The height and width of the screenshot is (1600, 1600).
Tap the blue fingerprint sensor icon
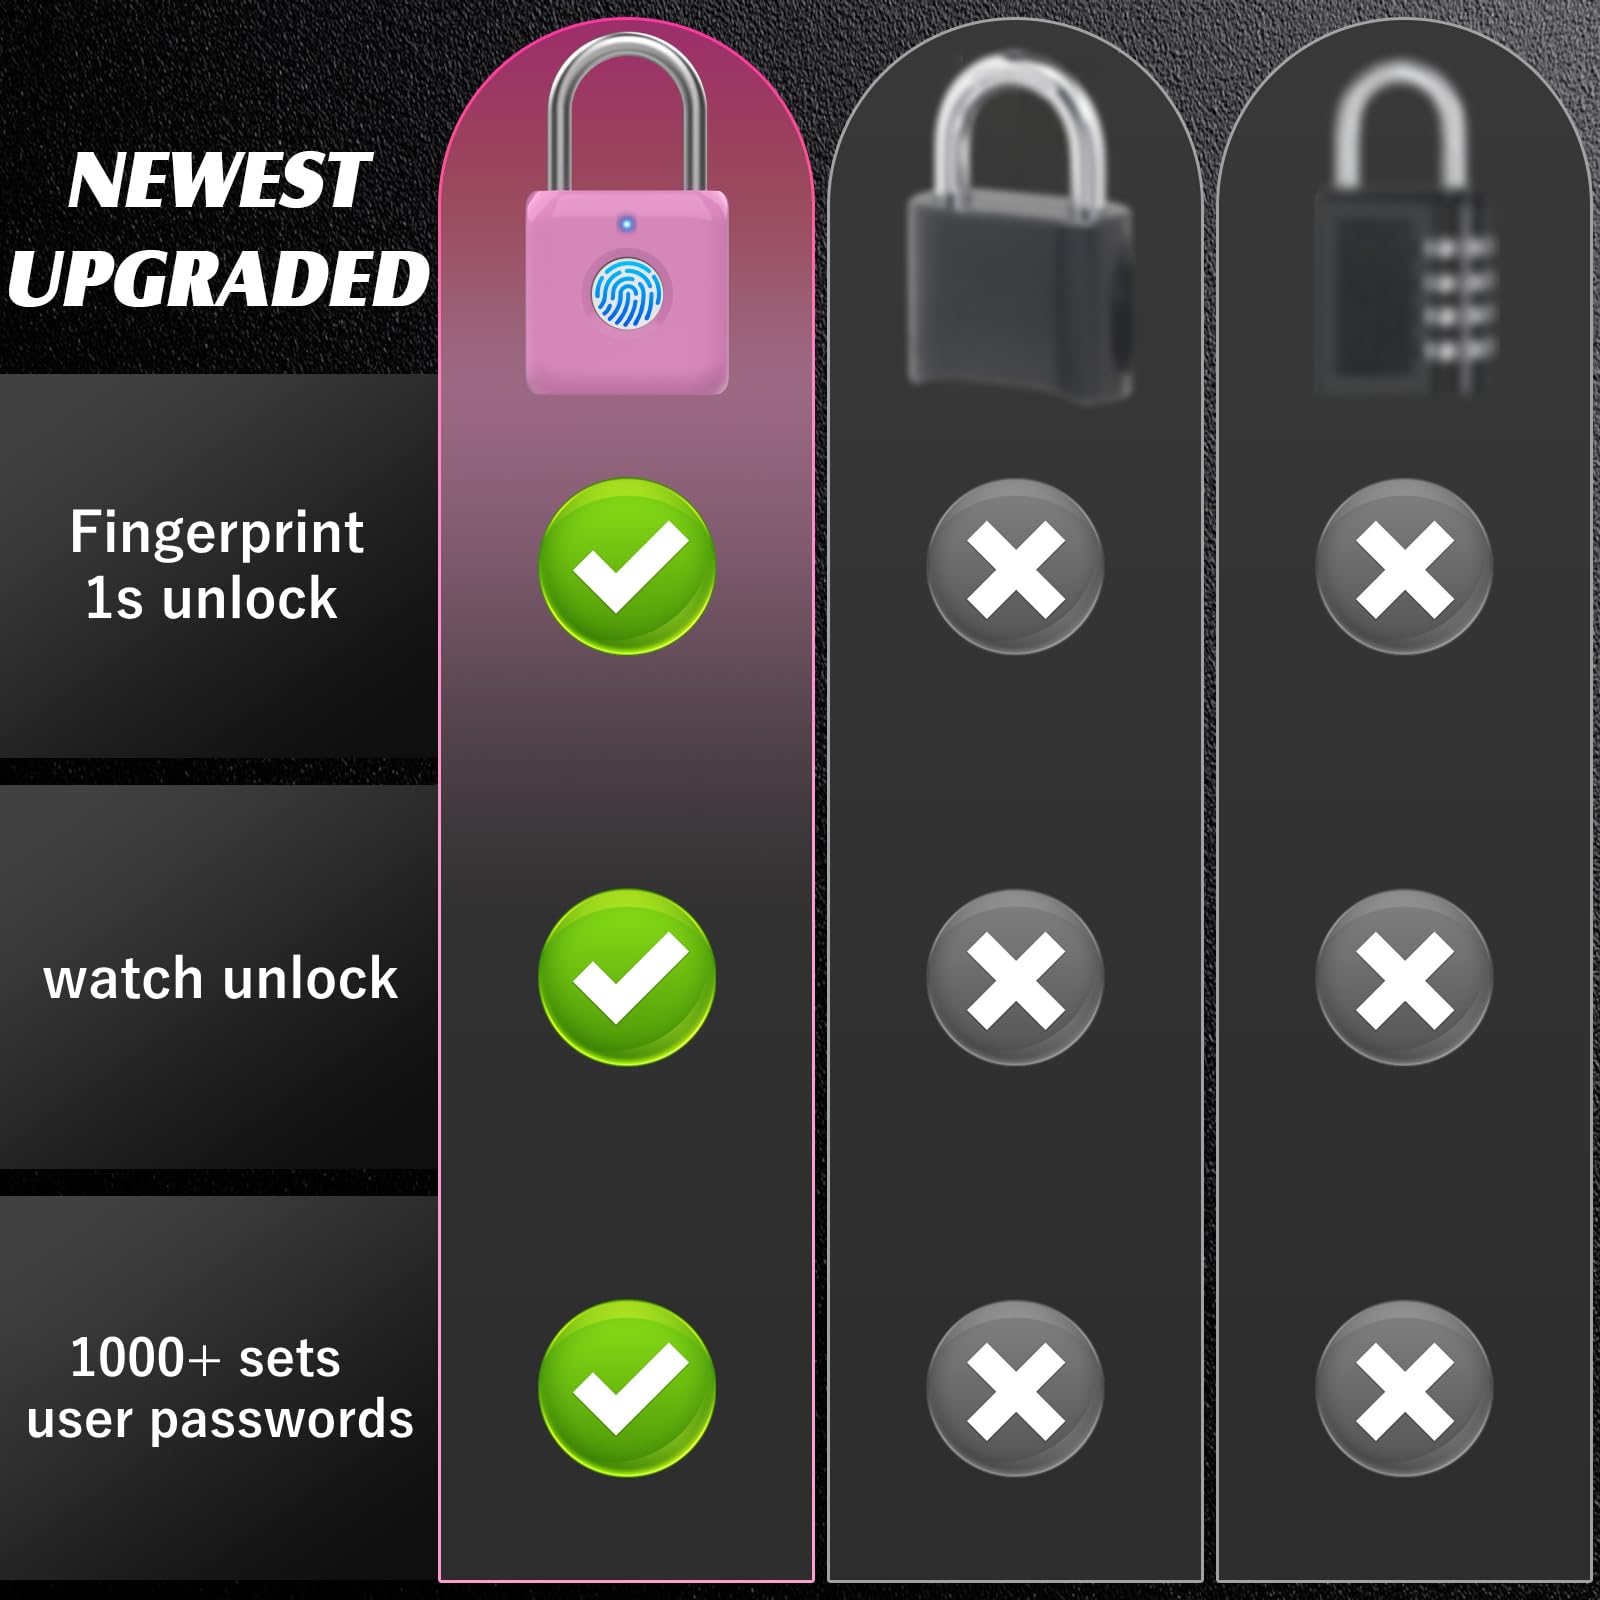click(627, 294)
